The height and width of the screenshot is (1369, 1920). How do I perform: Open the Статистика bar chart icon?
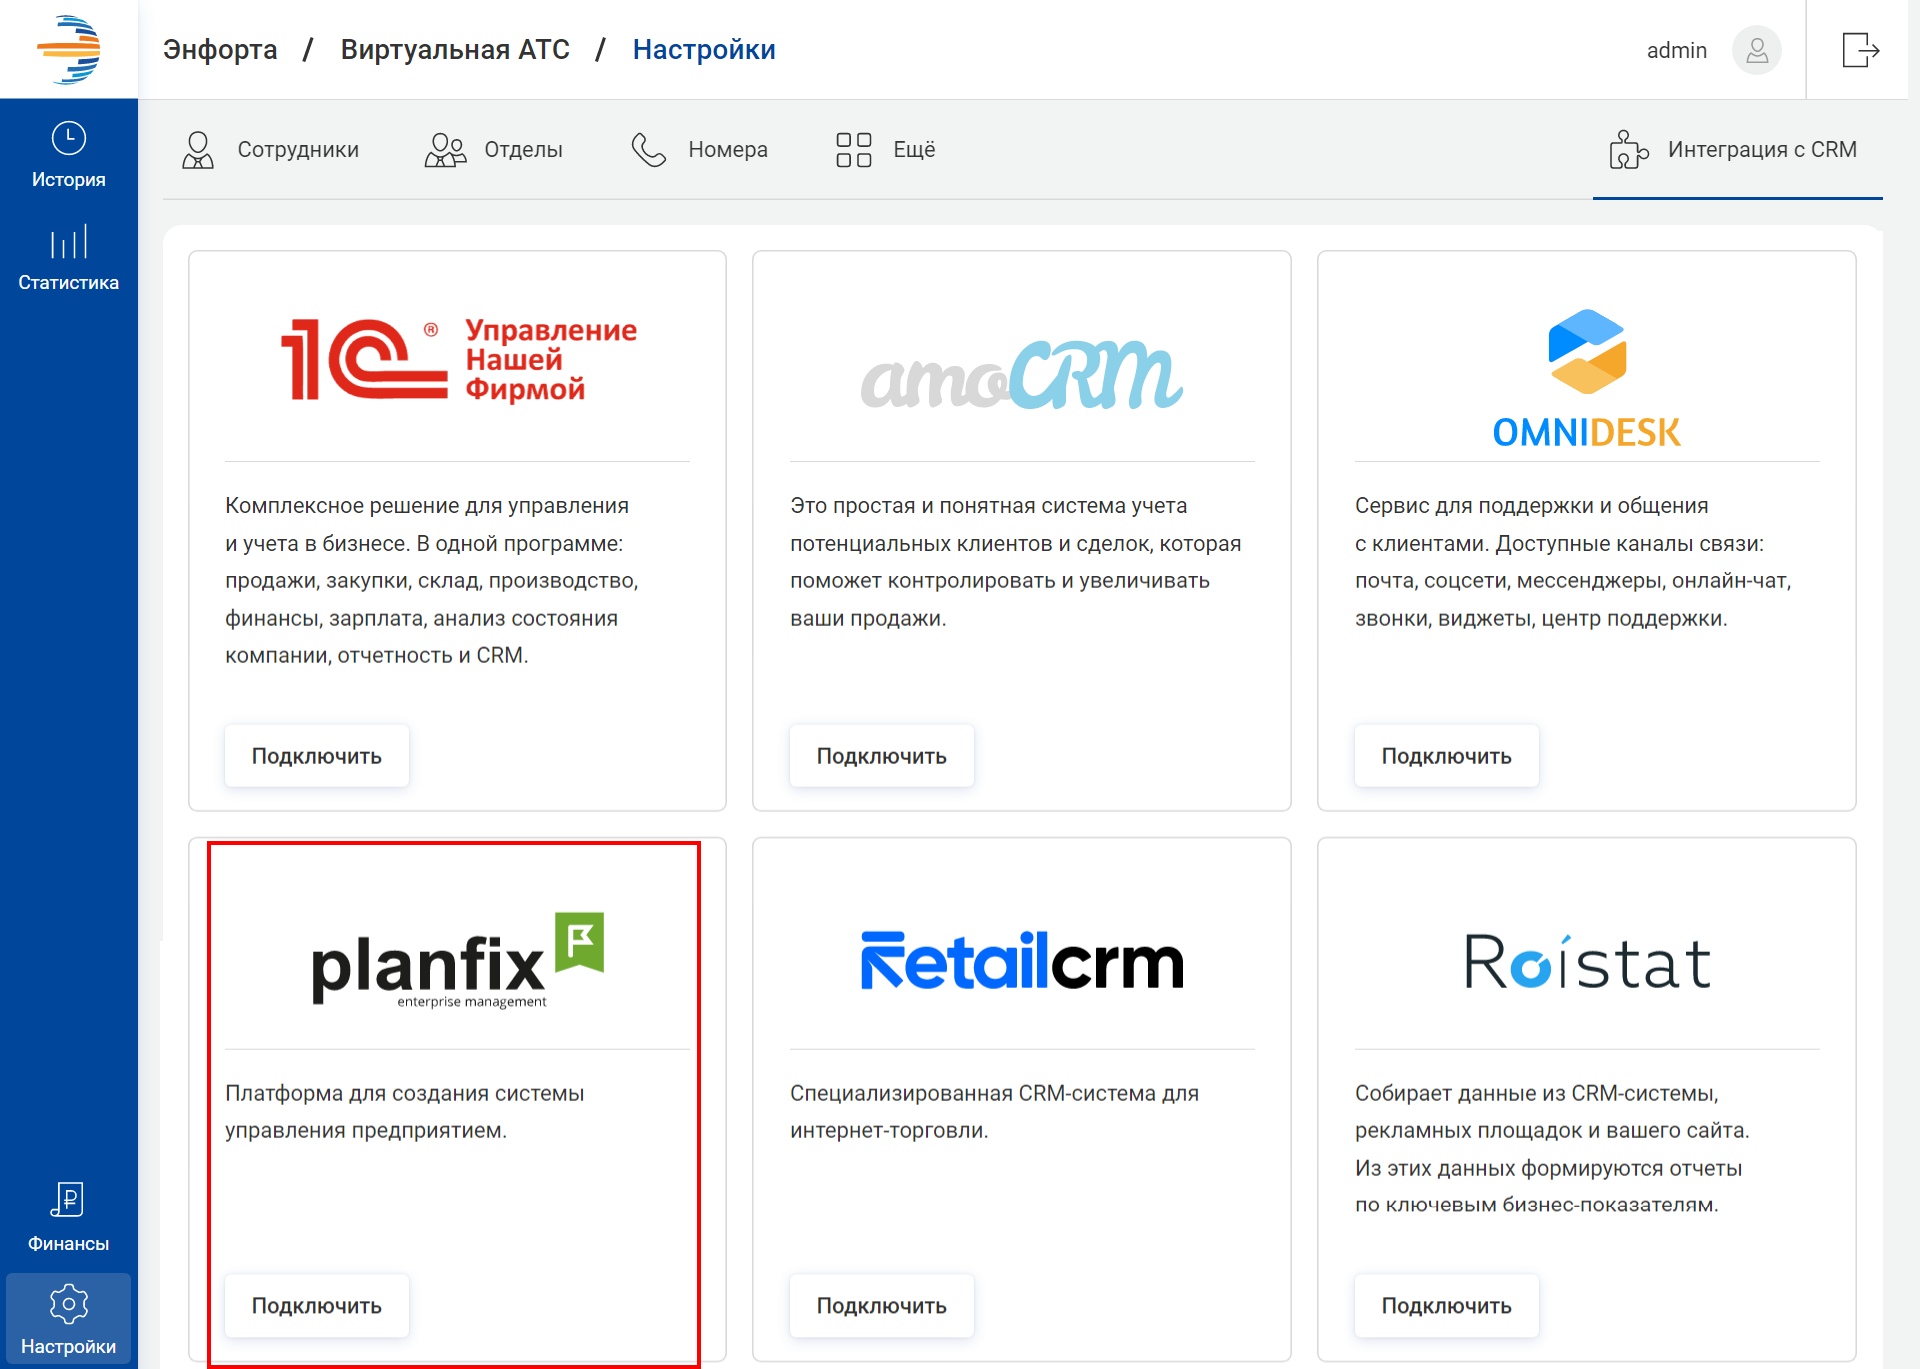pyautogui.click(x=69, y=242)
